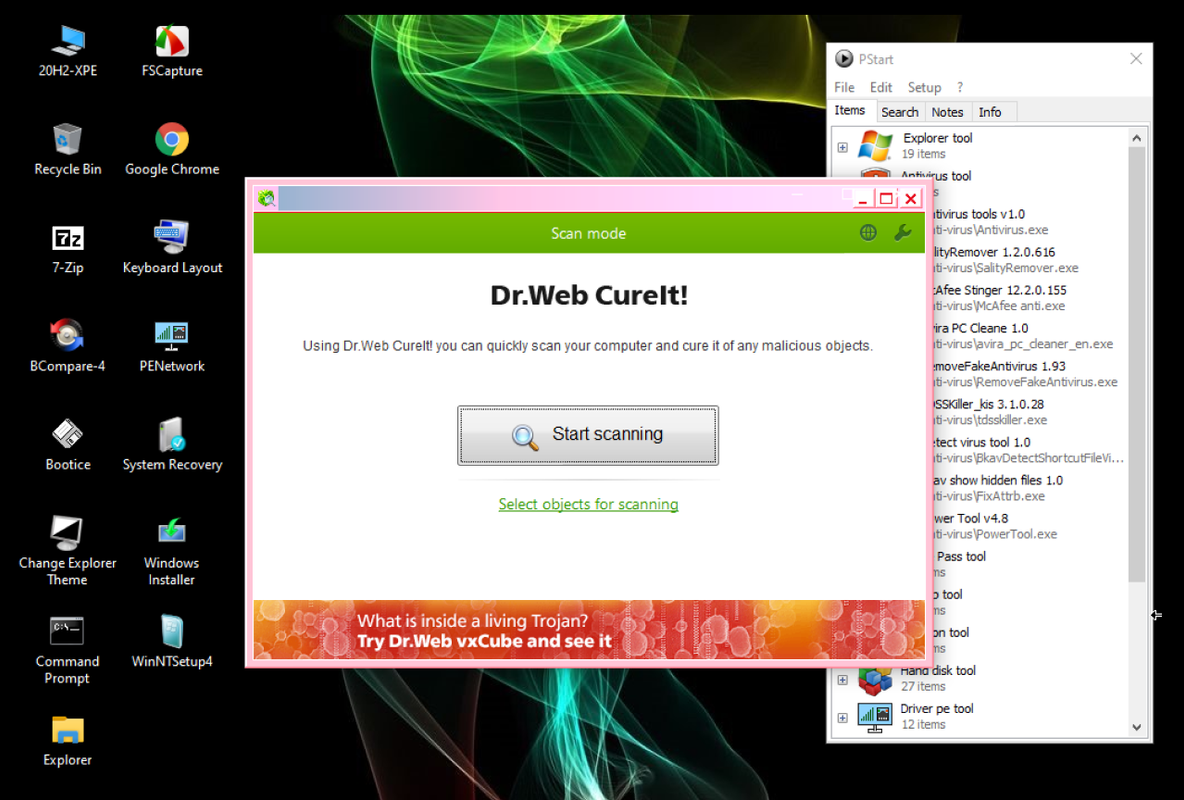Select the Pass tool group label
The height and width of the screenshot is (800, 1184).
(960, 557)
